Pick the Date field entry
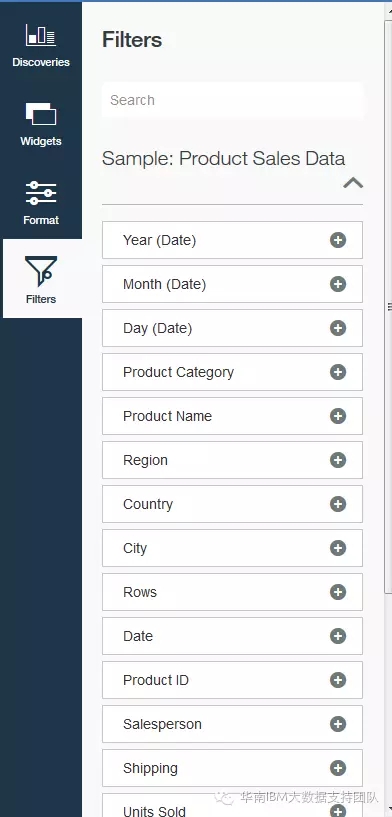392x817 pixels. click(232, 636)
